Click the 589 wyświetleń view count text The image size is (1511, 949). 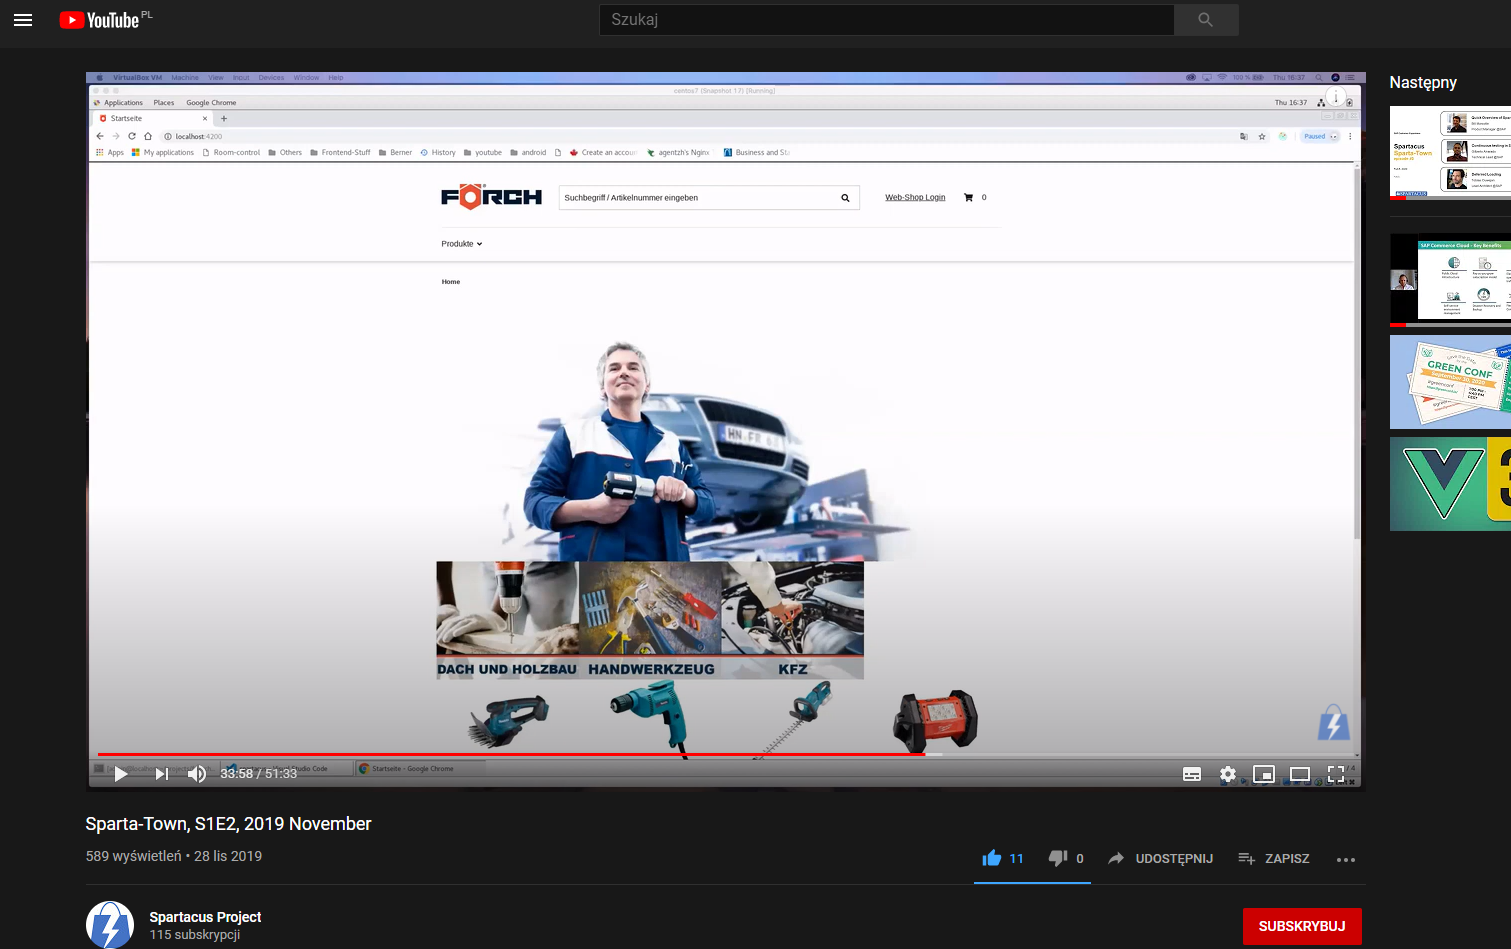point(134,856)
